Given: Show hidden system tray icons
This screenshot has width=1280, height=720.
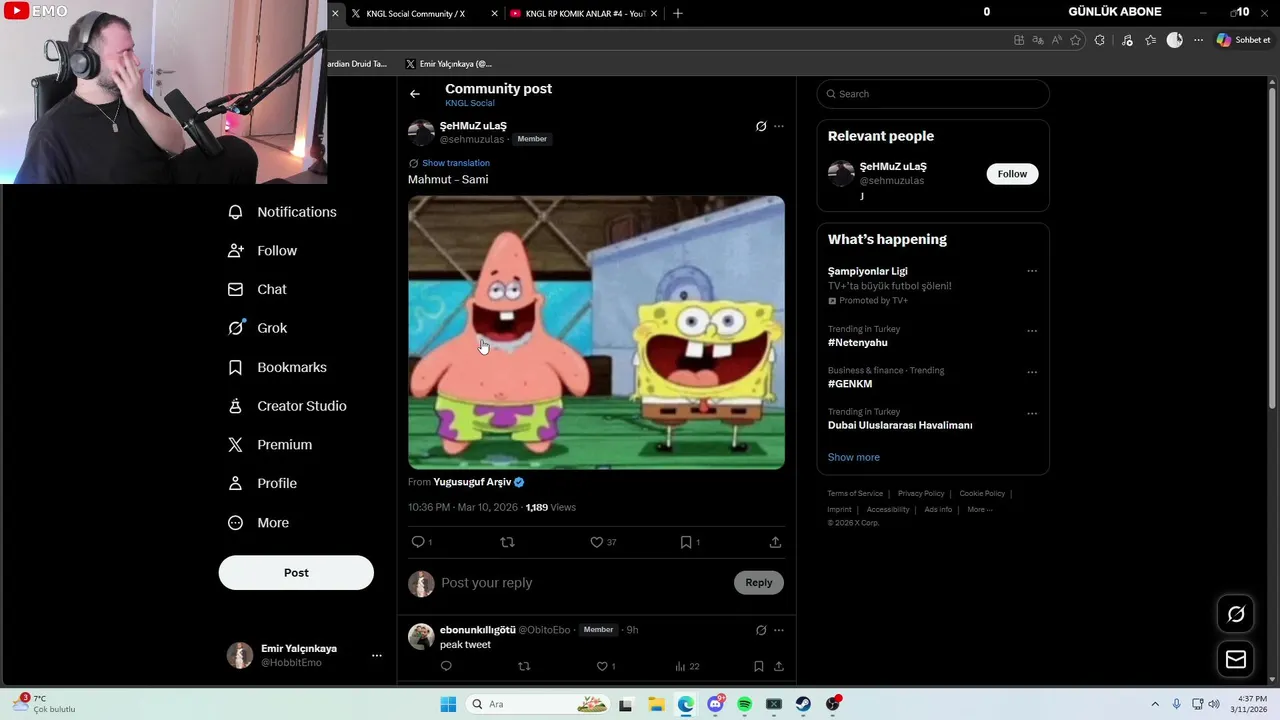Looking at the screenshot, I should click(x=1155, y=704).
